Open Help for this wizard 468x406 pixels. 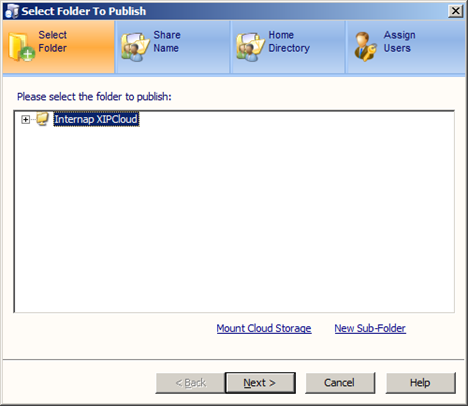coord(420,383)
